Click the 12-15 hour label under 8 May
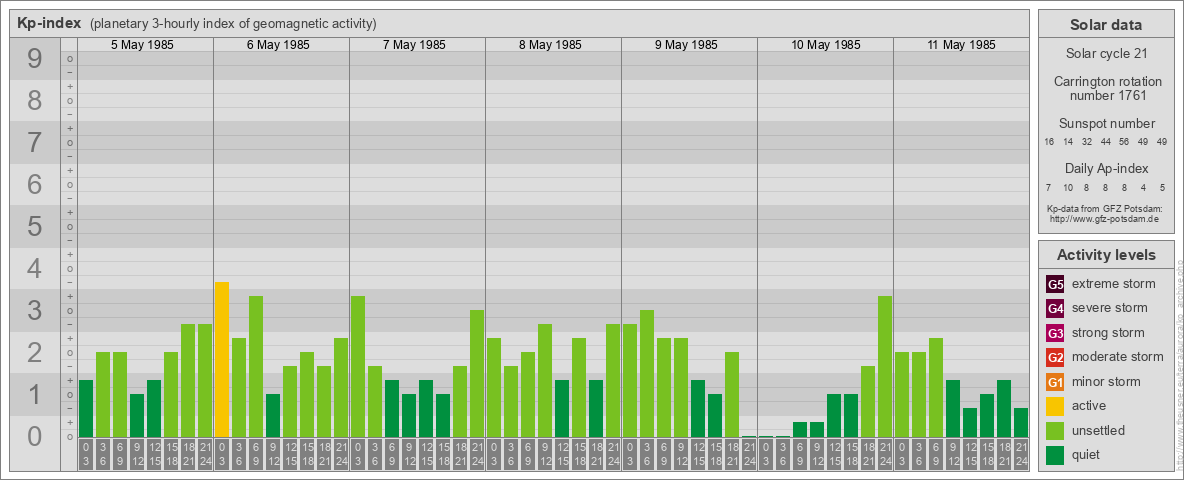Screen dimensions: 1184x480 coord(562,455)
